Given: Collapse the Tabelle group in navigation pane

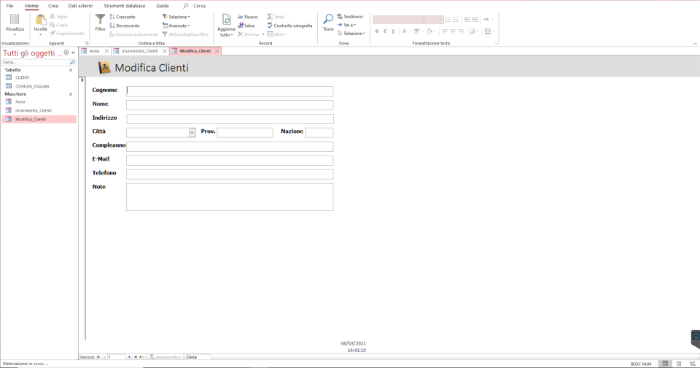Looking at the screenshot, I should [71, 70].
